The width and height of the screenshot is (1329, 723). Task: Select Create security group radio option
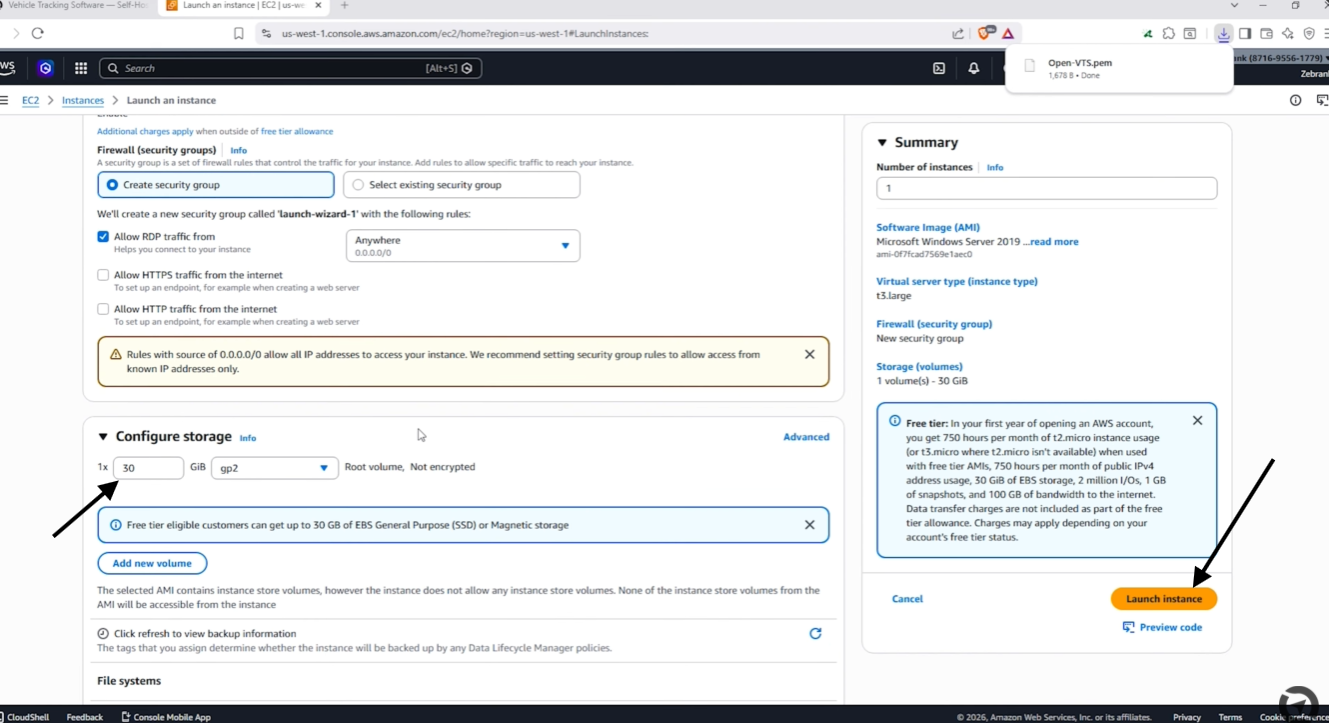[x=216, y=185]
